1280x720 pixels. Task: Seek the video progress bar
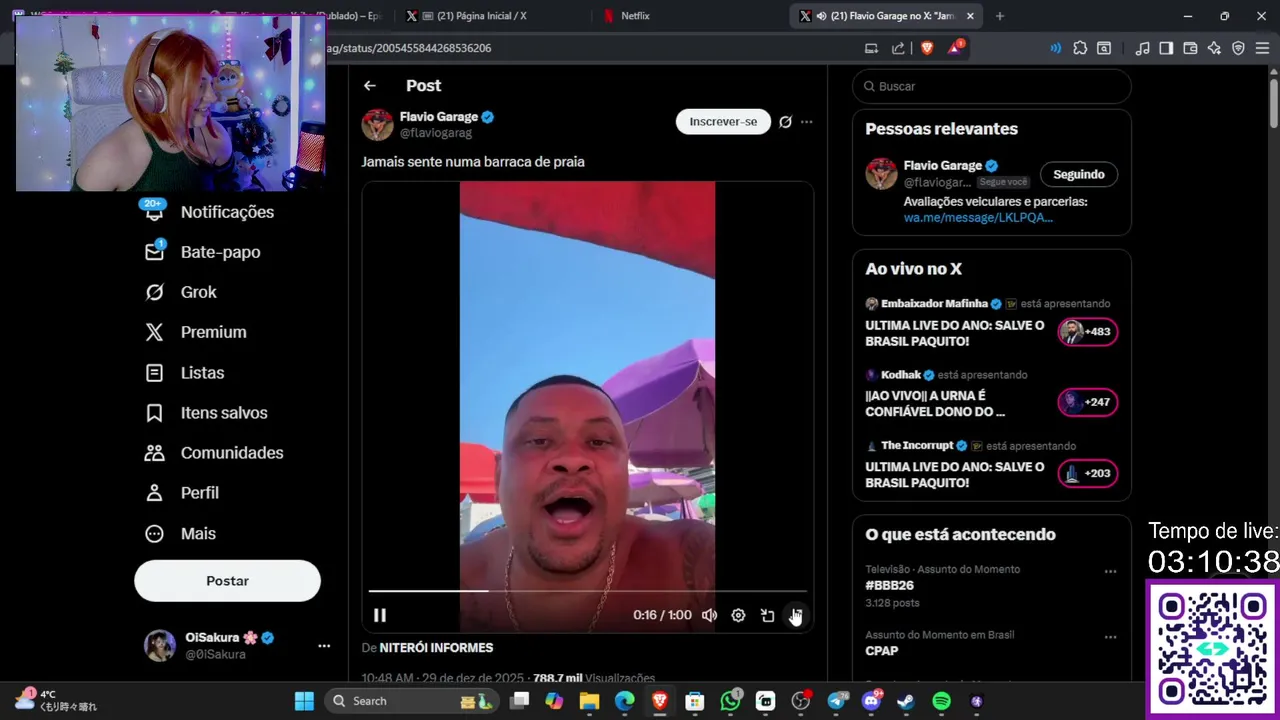point(587,591)
